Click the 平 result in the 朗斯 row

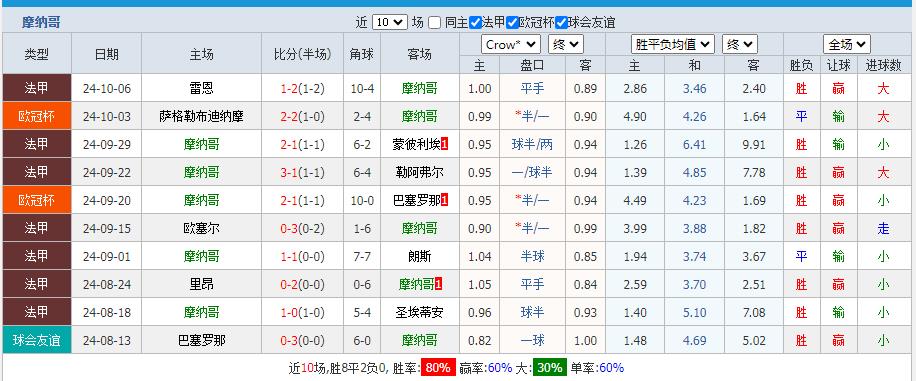click(x=801, y=257)
